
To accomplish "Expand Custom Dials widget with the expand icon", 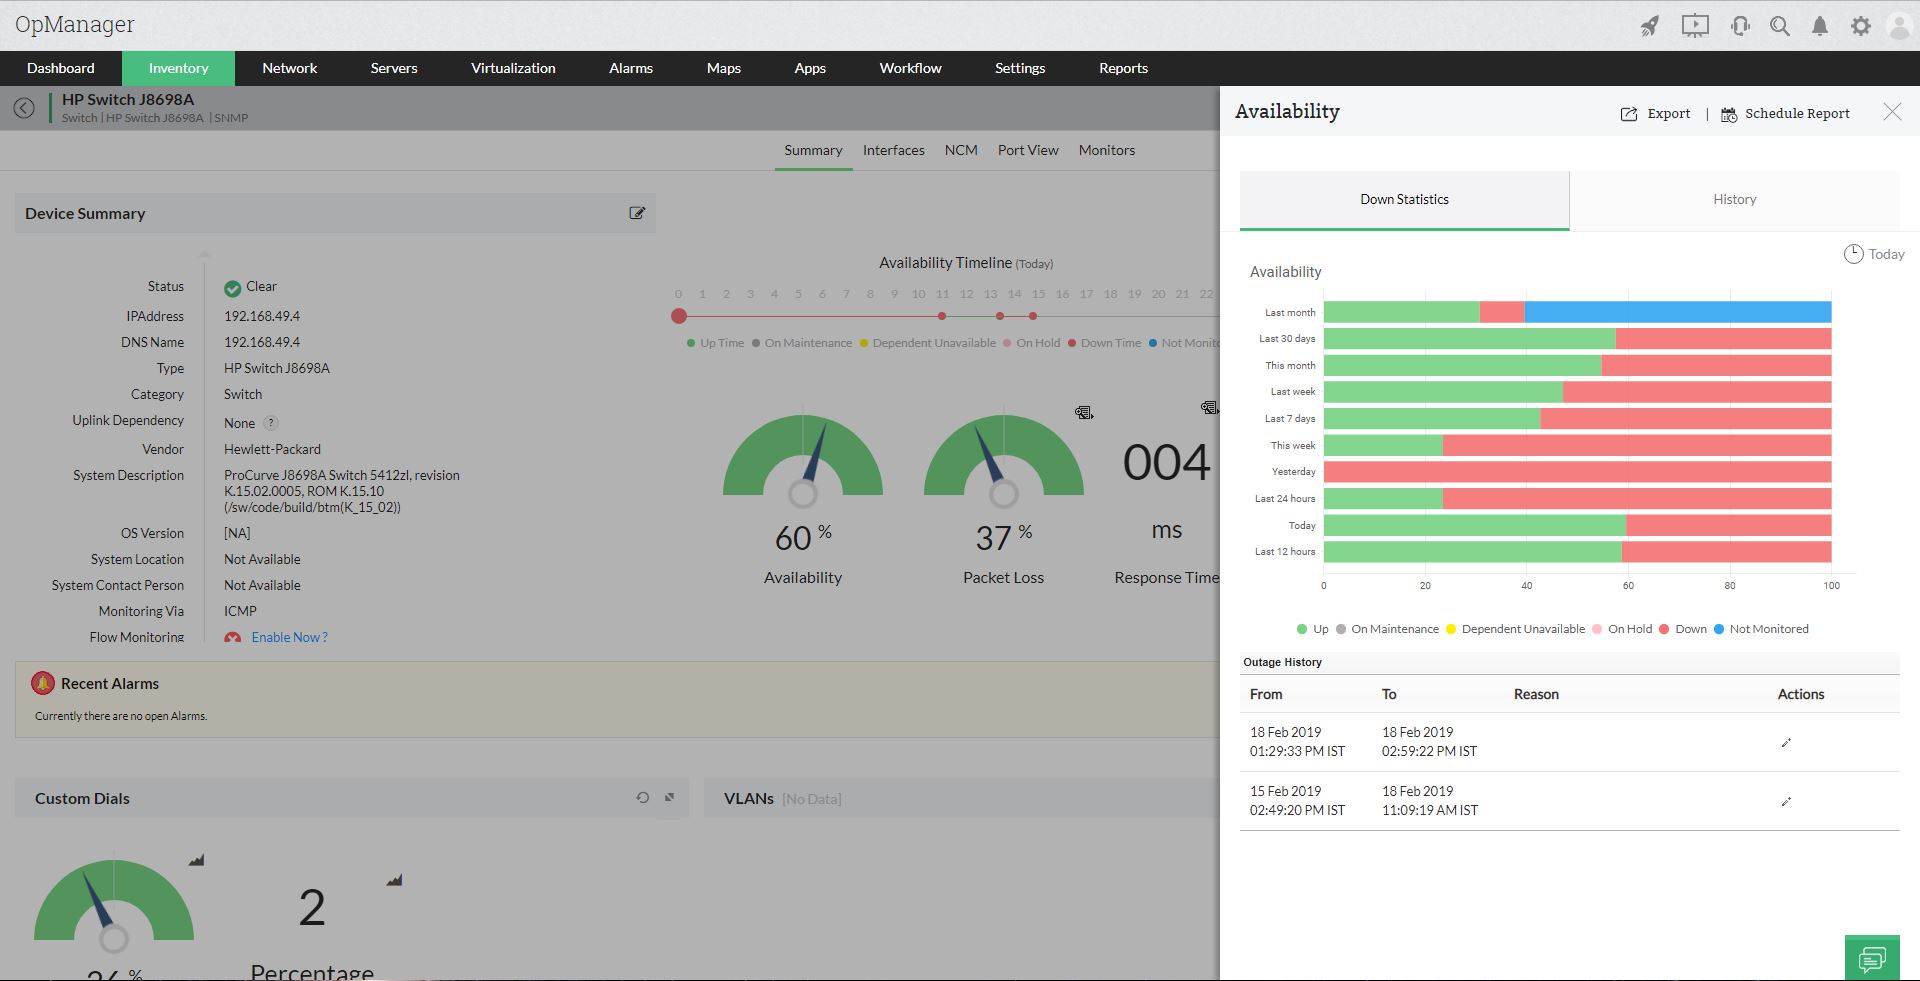I will coord(670,797).
